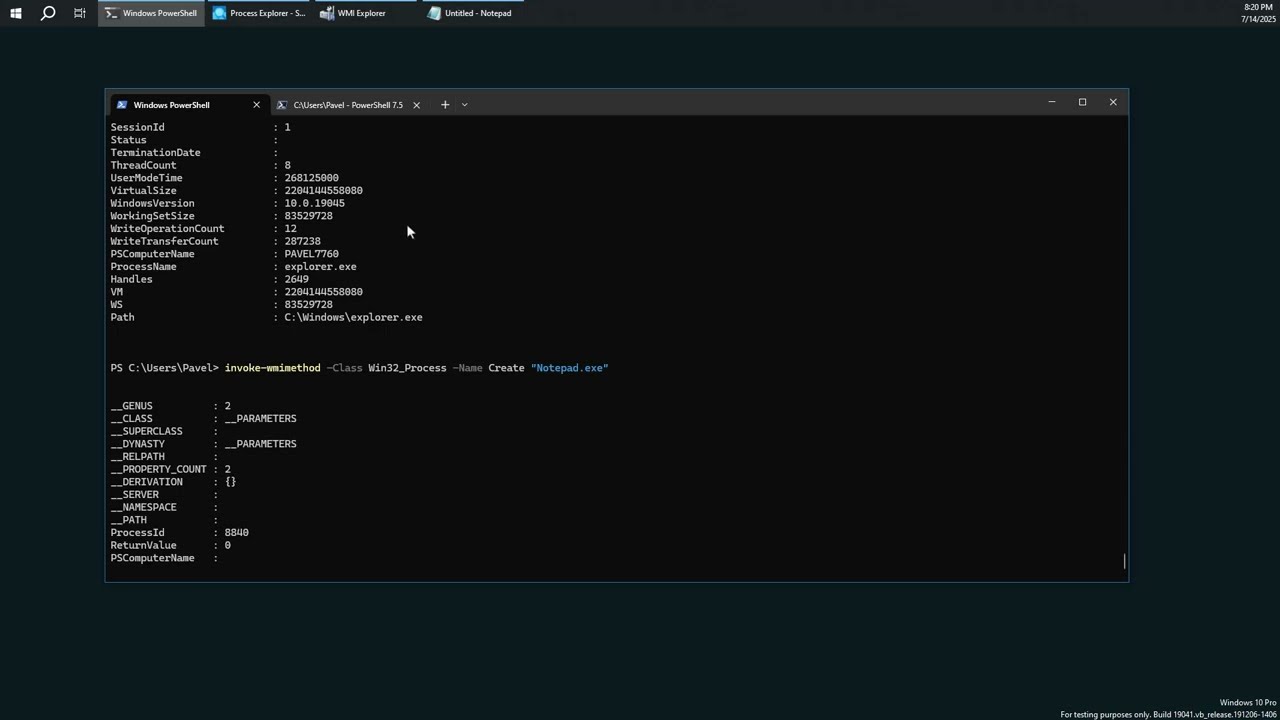Click the WindowsVersion value 10.0.19045
Image resolution: width=1280 pixels, height=720 pixels.
click(x=314, y=203)
